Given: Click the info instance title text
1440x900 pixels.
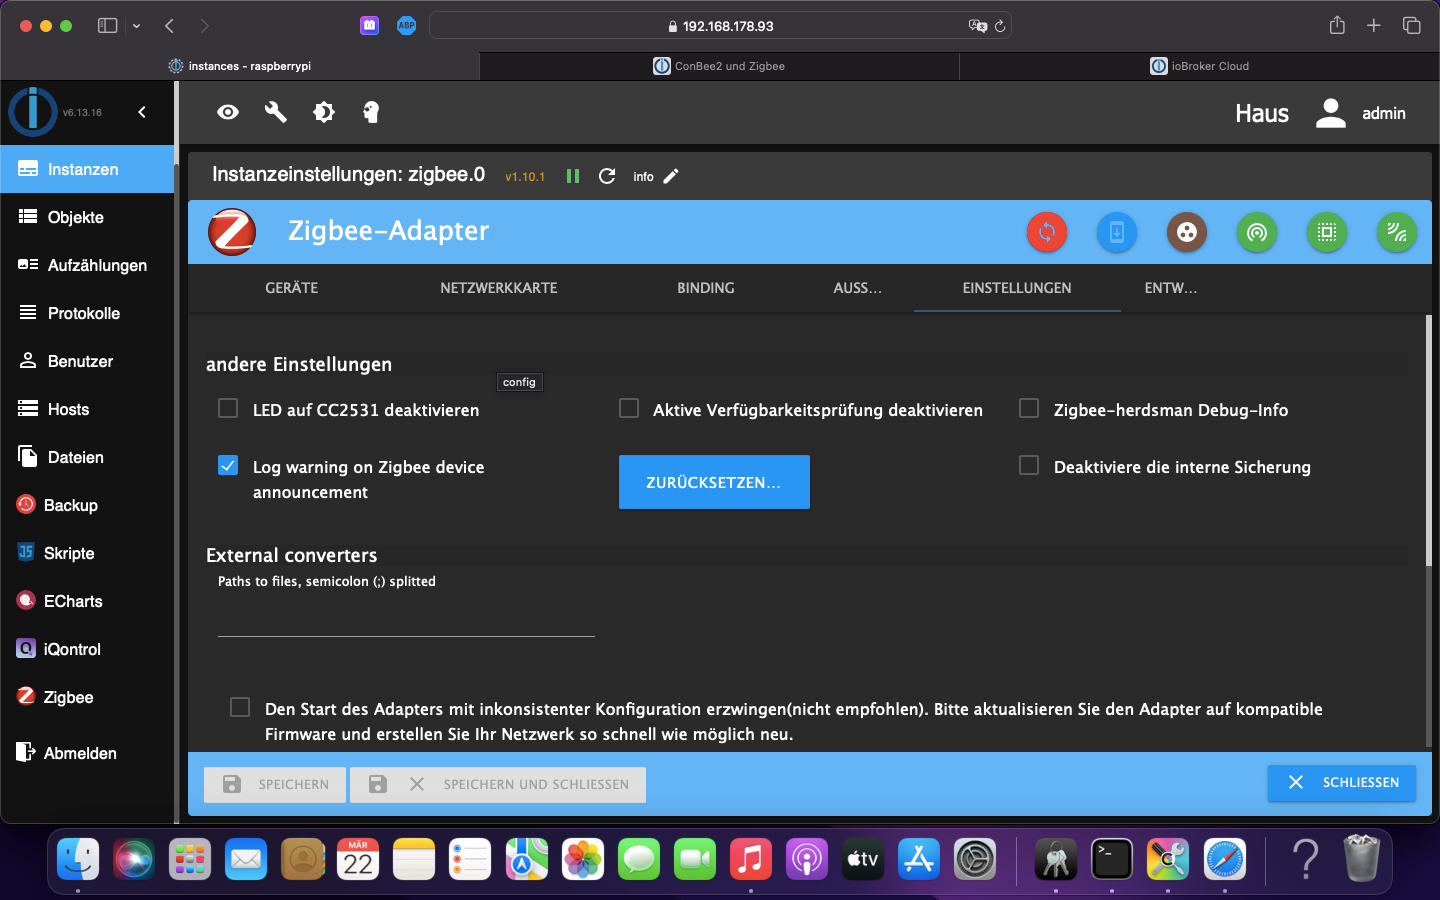Looking at the screenshot, I should [x=643, y=177].
